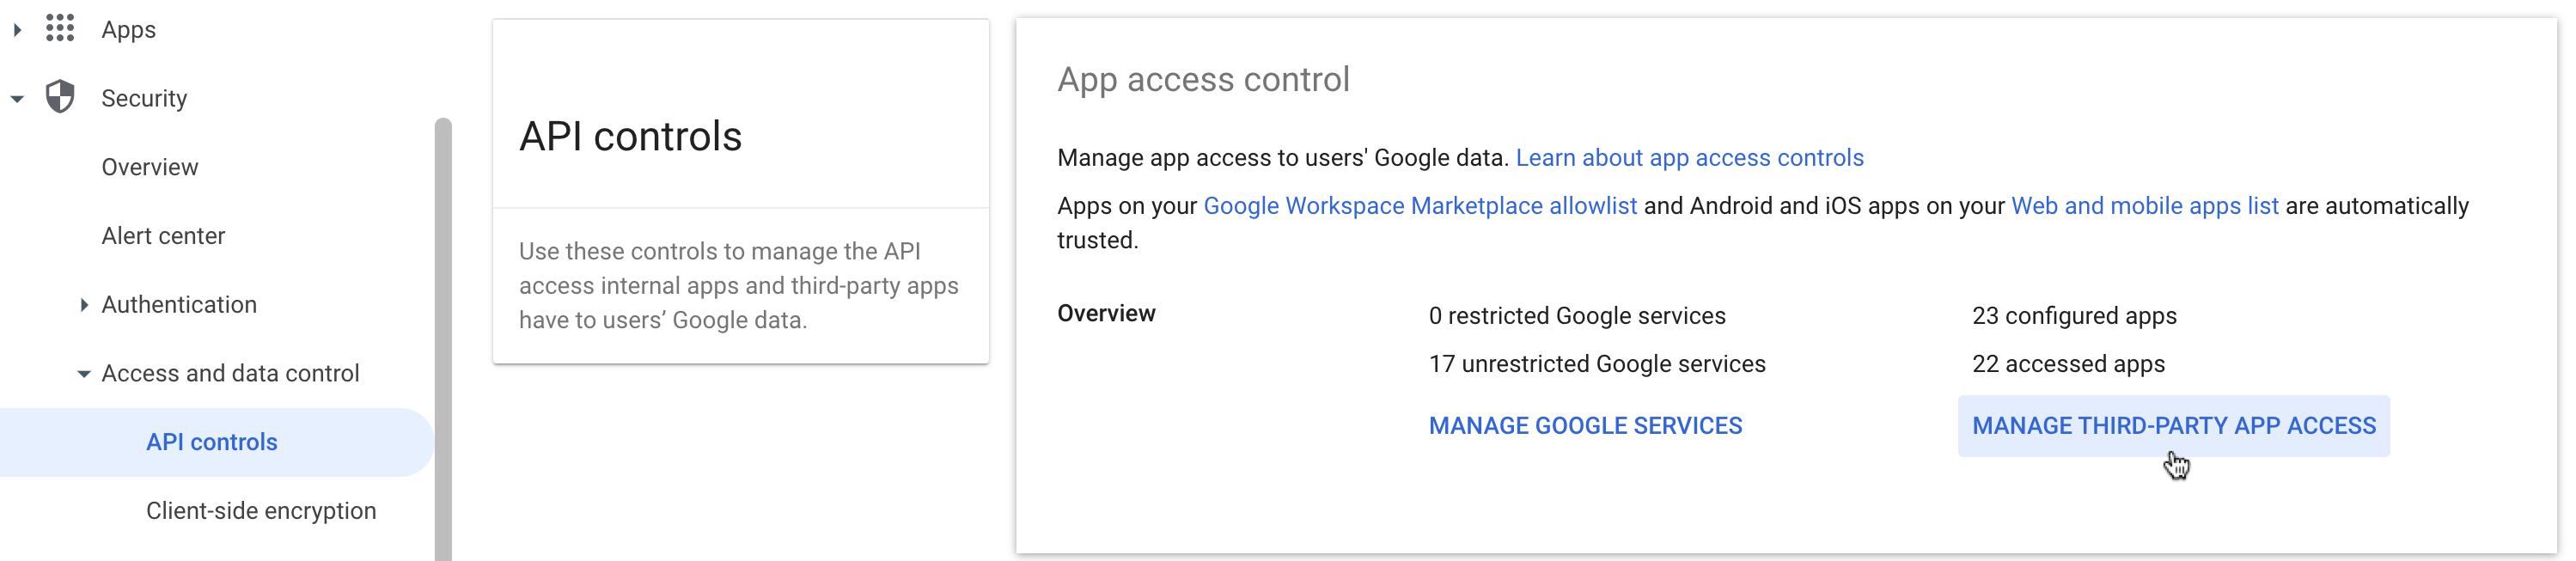Open Learn about app access controls link

tap(1689, 158)
